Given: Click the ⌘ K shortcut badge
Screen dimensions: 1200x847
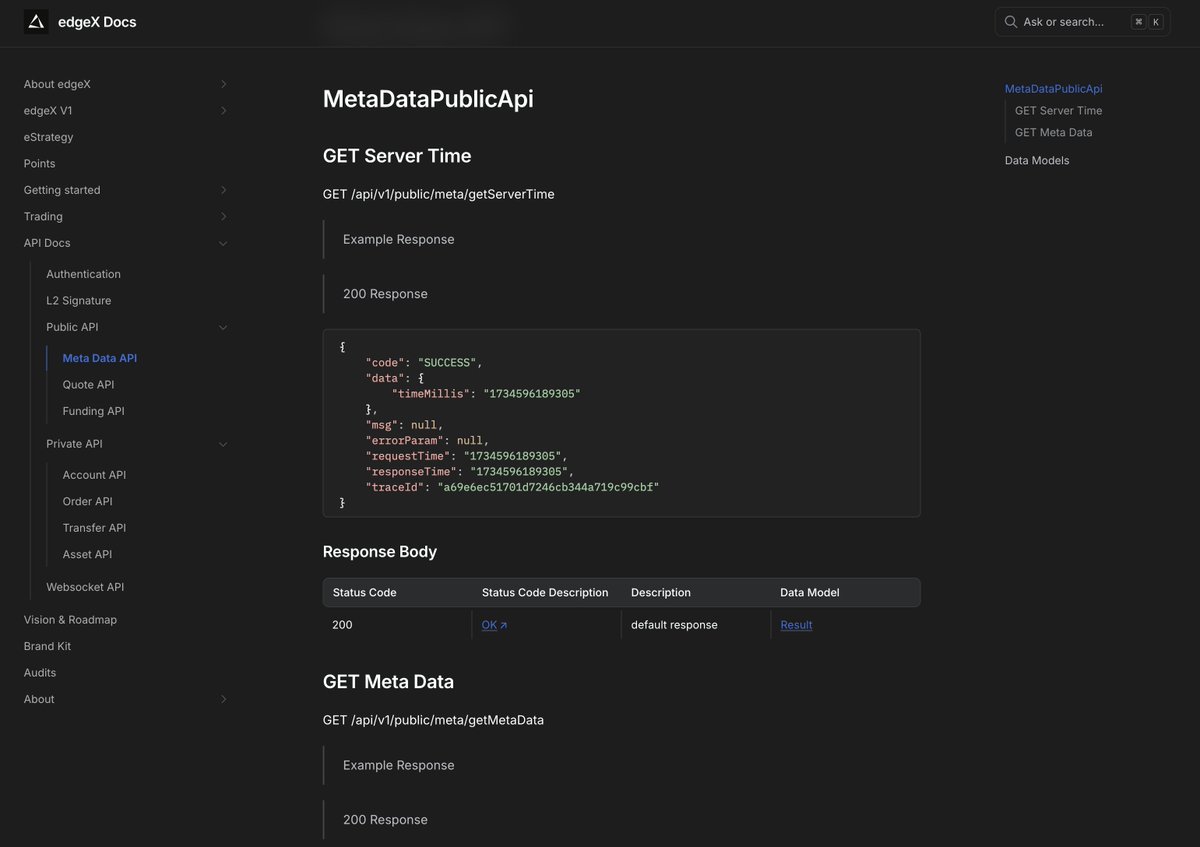Looking at the screenshot, I should 1147,22.
